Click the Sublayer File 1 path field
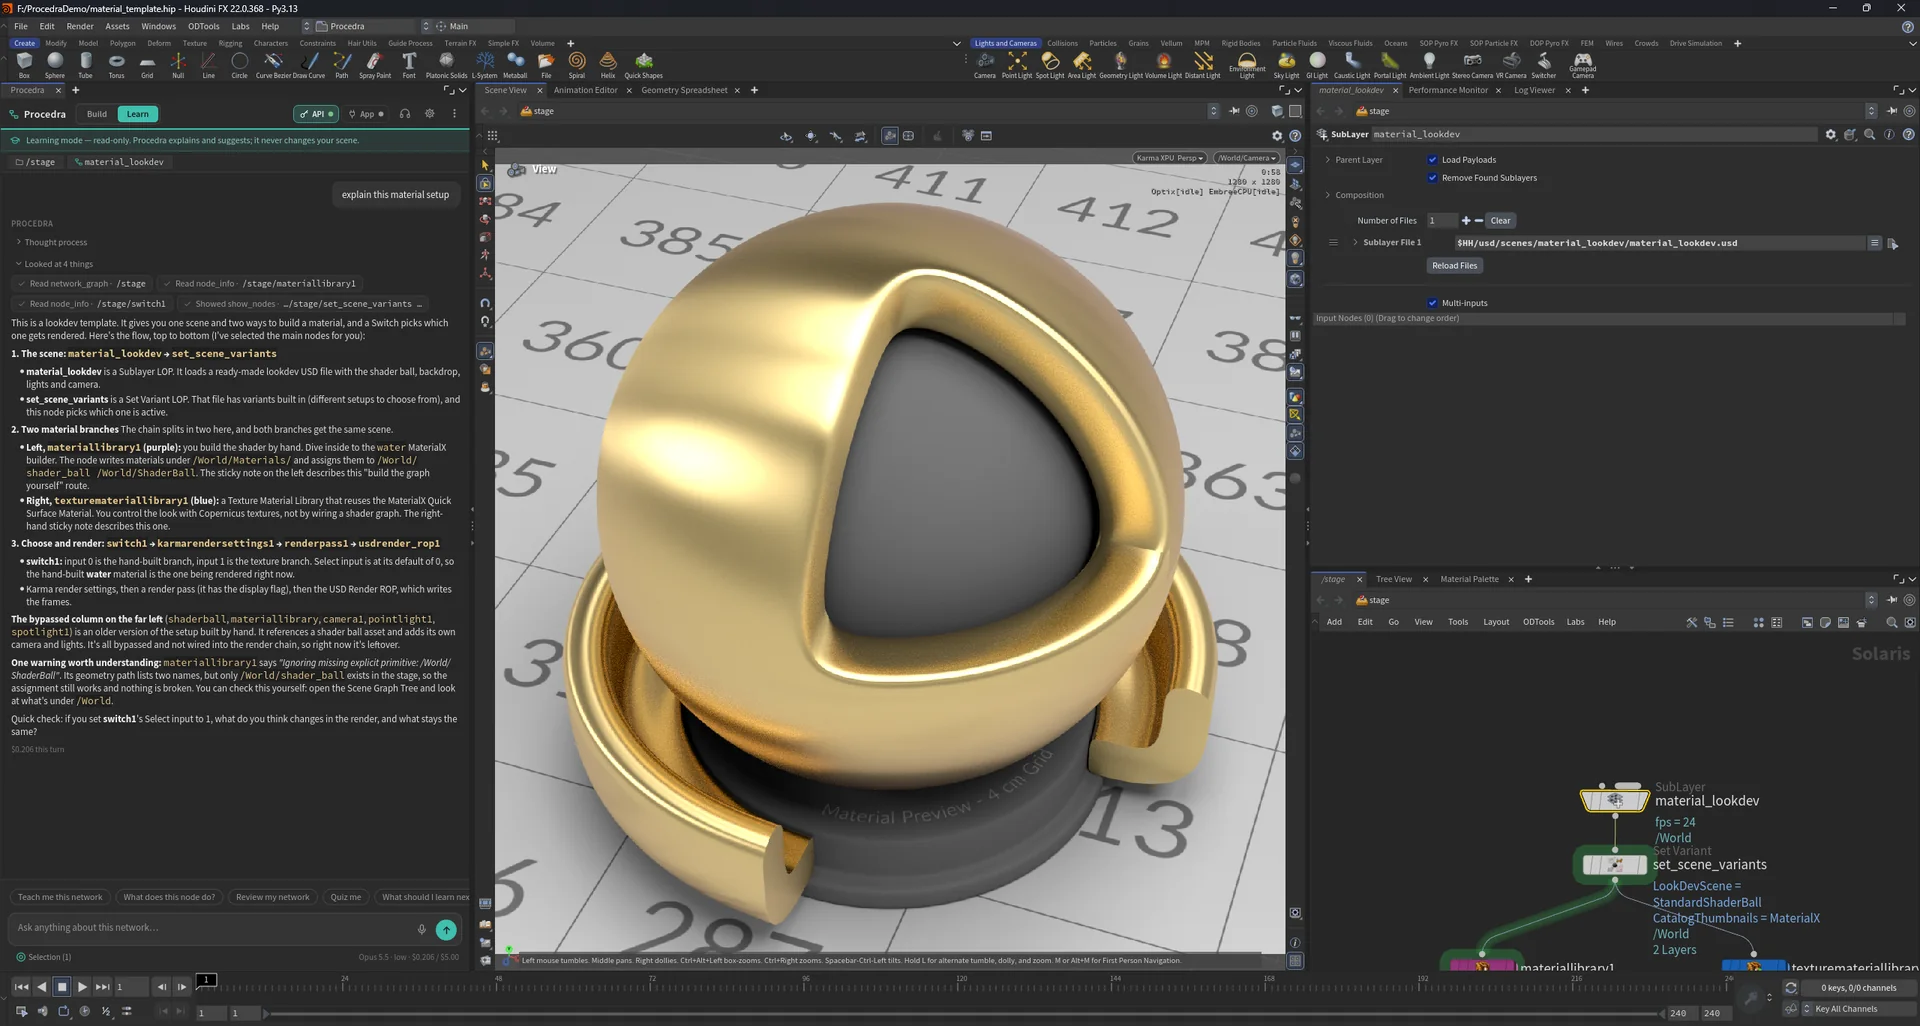 1658,243
